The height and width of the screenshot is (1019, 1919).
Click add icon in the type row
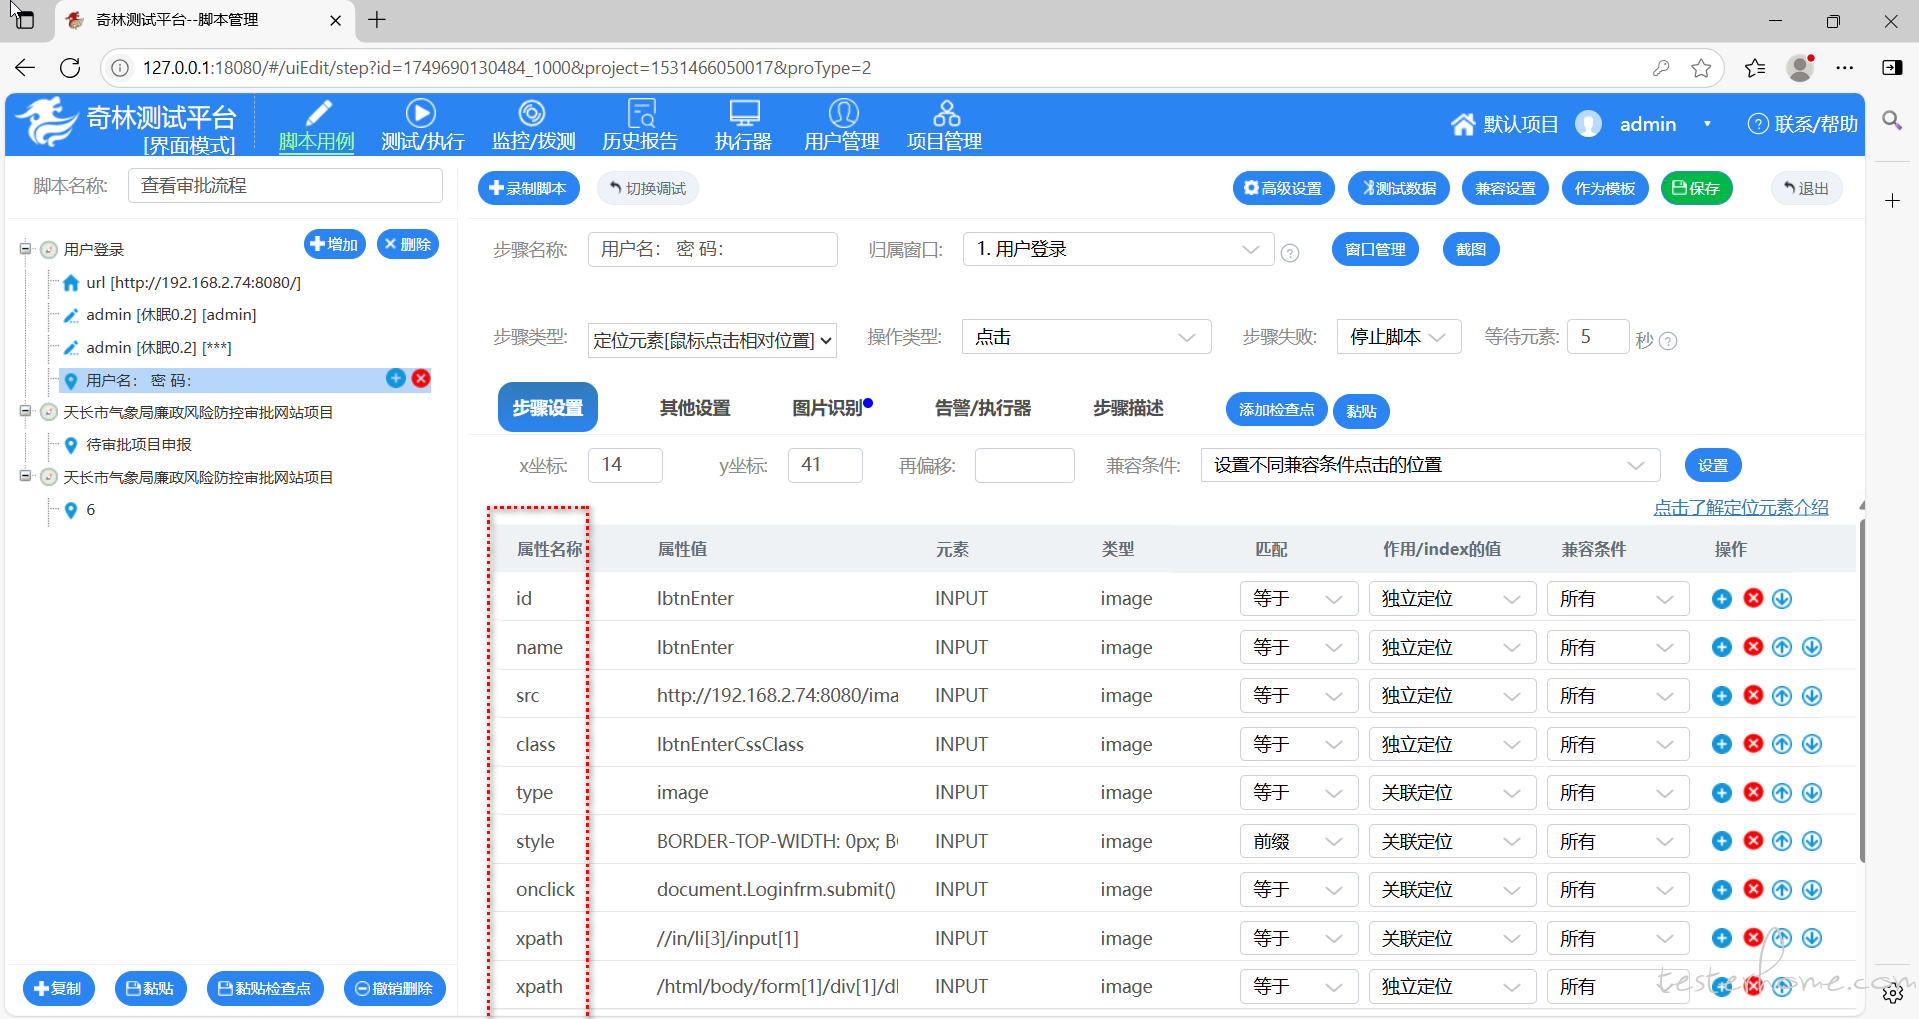point(1722,792)
